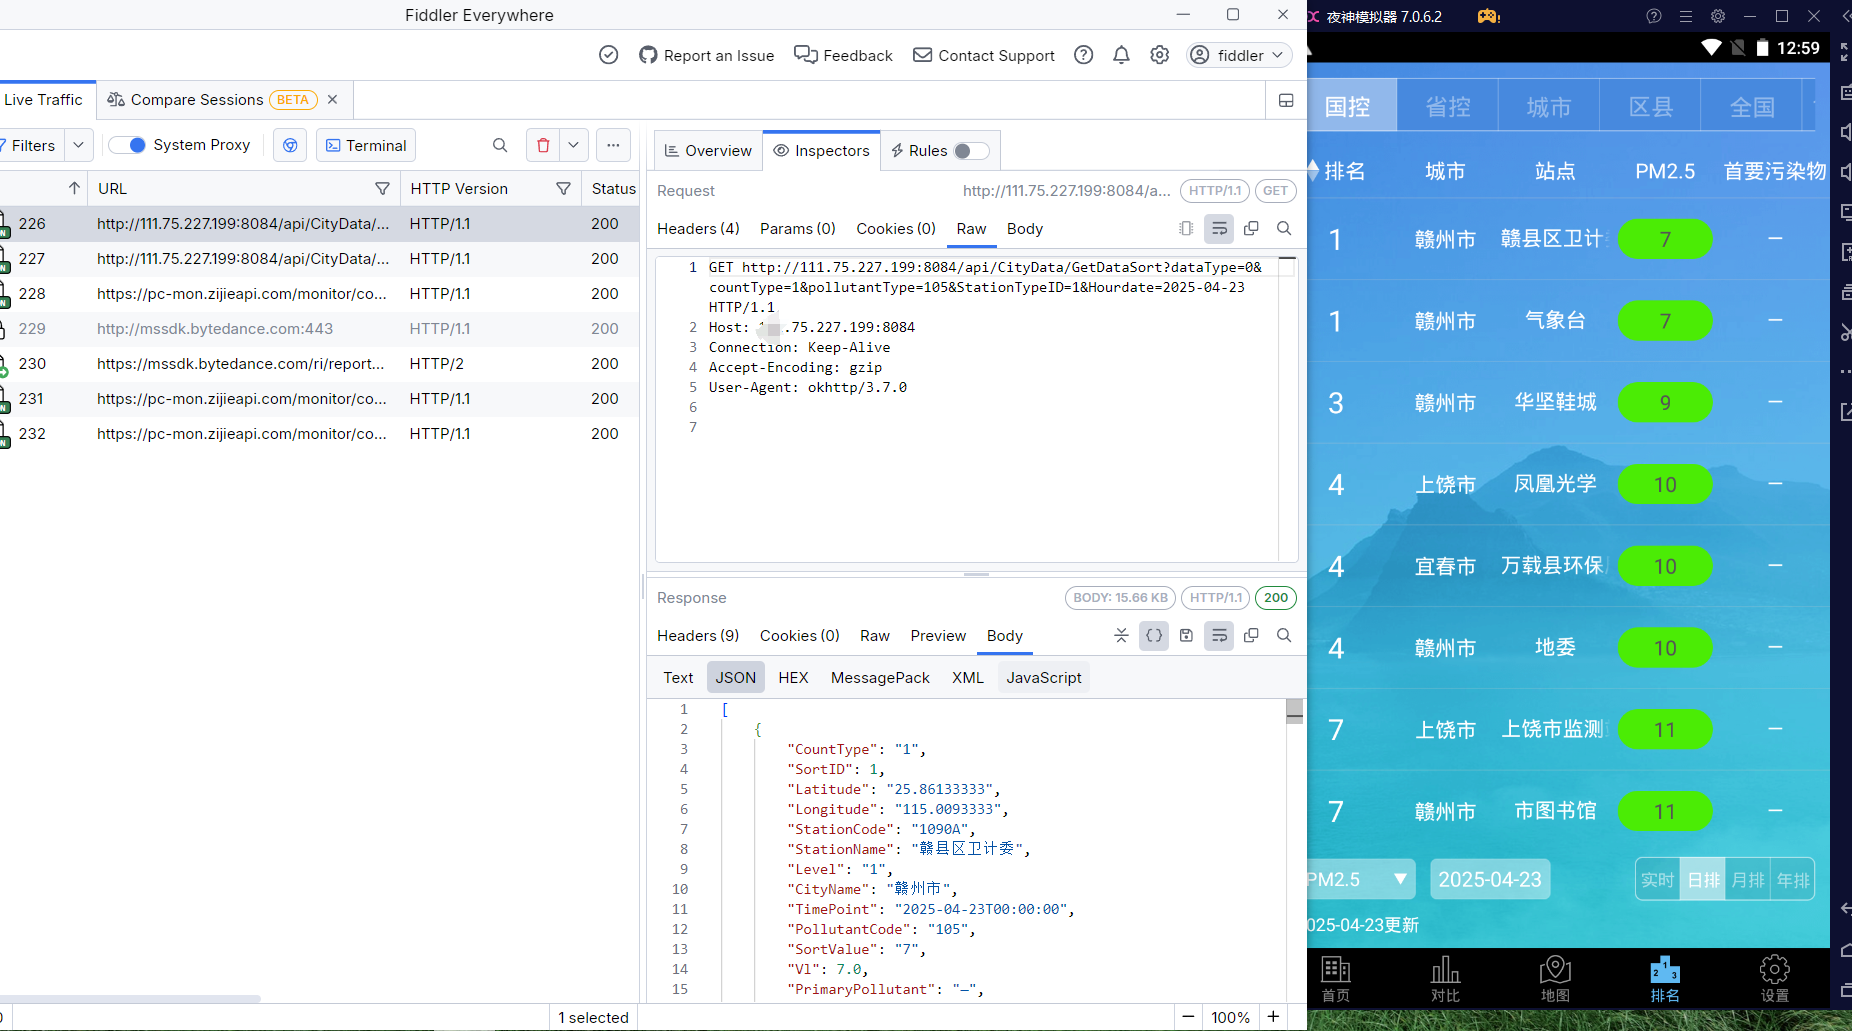Sort by the number column arrow
Screen dimensions: 1852x1031
(74, 188)
